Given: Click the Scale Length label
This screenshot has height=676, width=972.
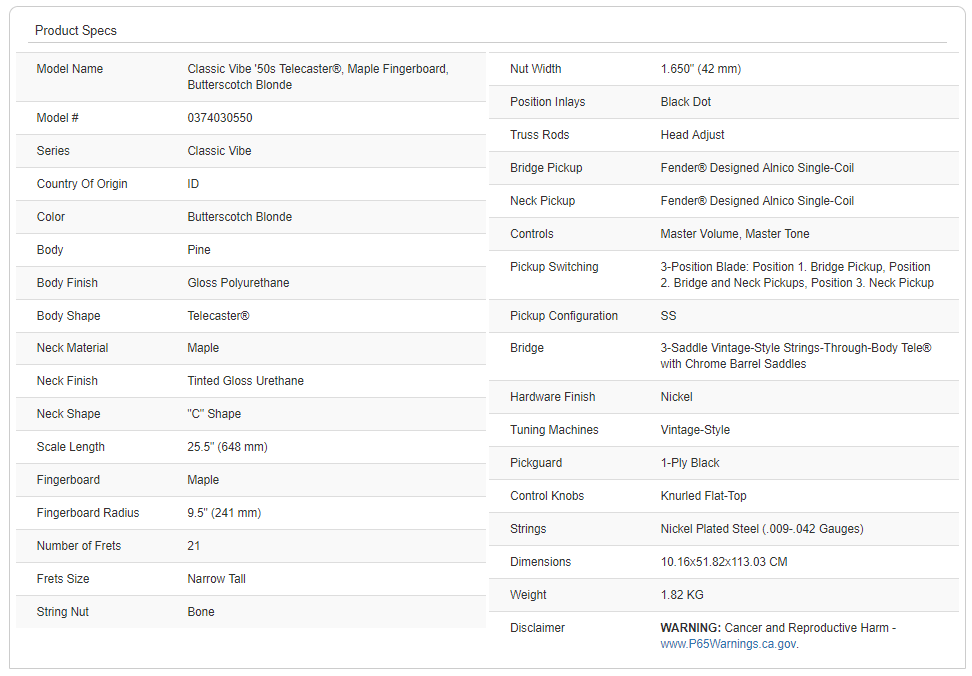Looking at the screenshot, I should tap(71, 447).
